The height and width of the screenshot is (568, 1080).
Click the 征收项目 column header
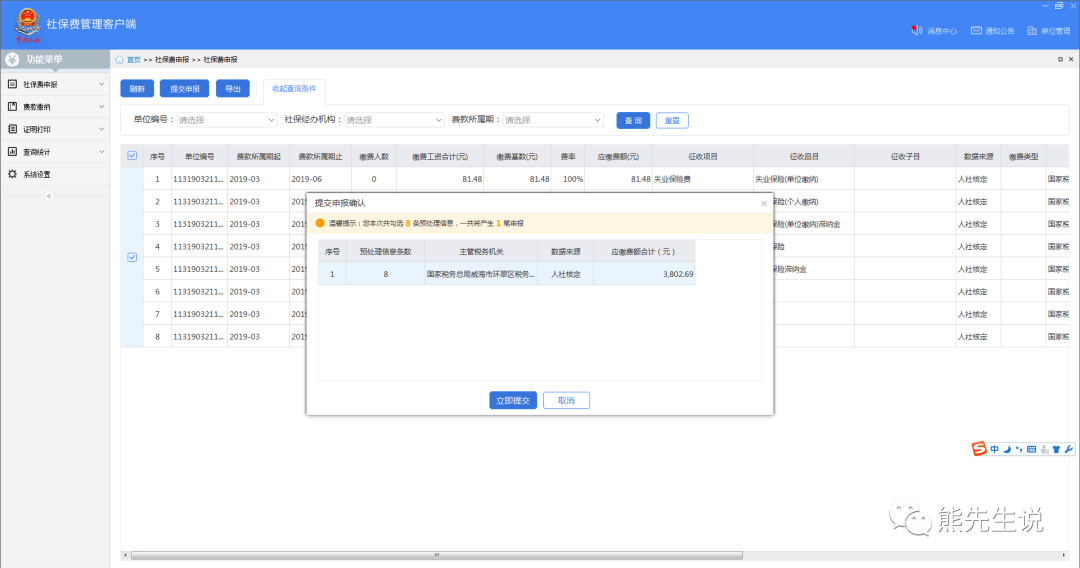click(703, 156)
